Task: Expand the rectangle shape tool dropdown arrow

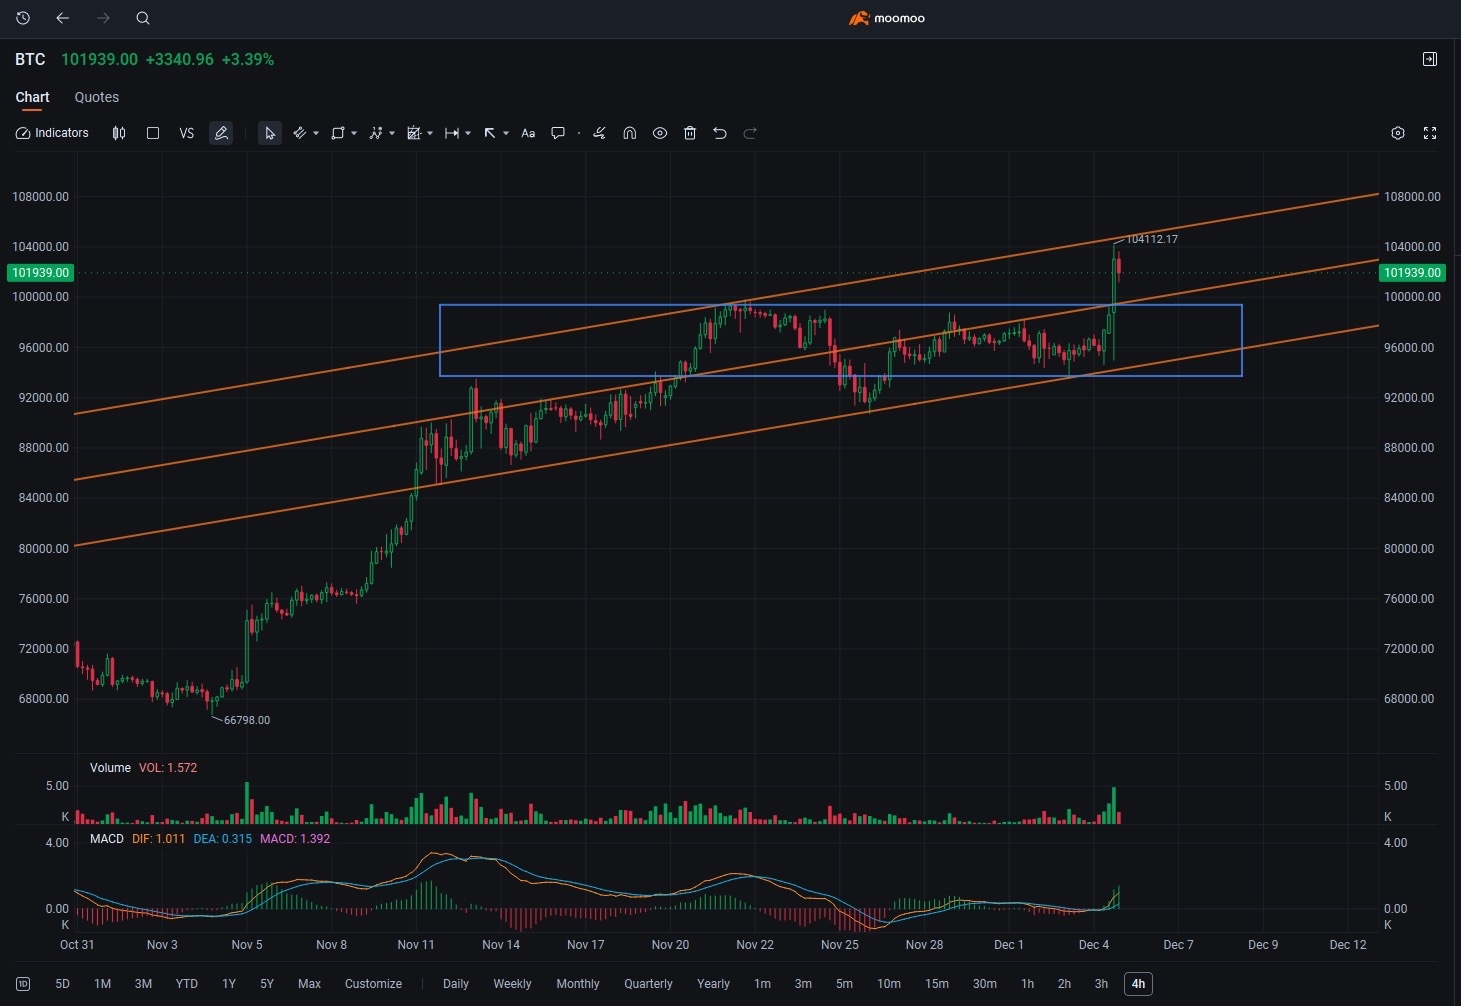Action: tap(354, 133)
